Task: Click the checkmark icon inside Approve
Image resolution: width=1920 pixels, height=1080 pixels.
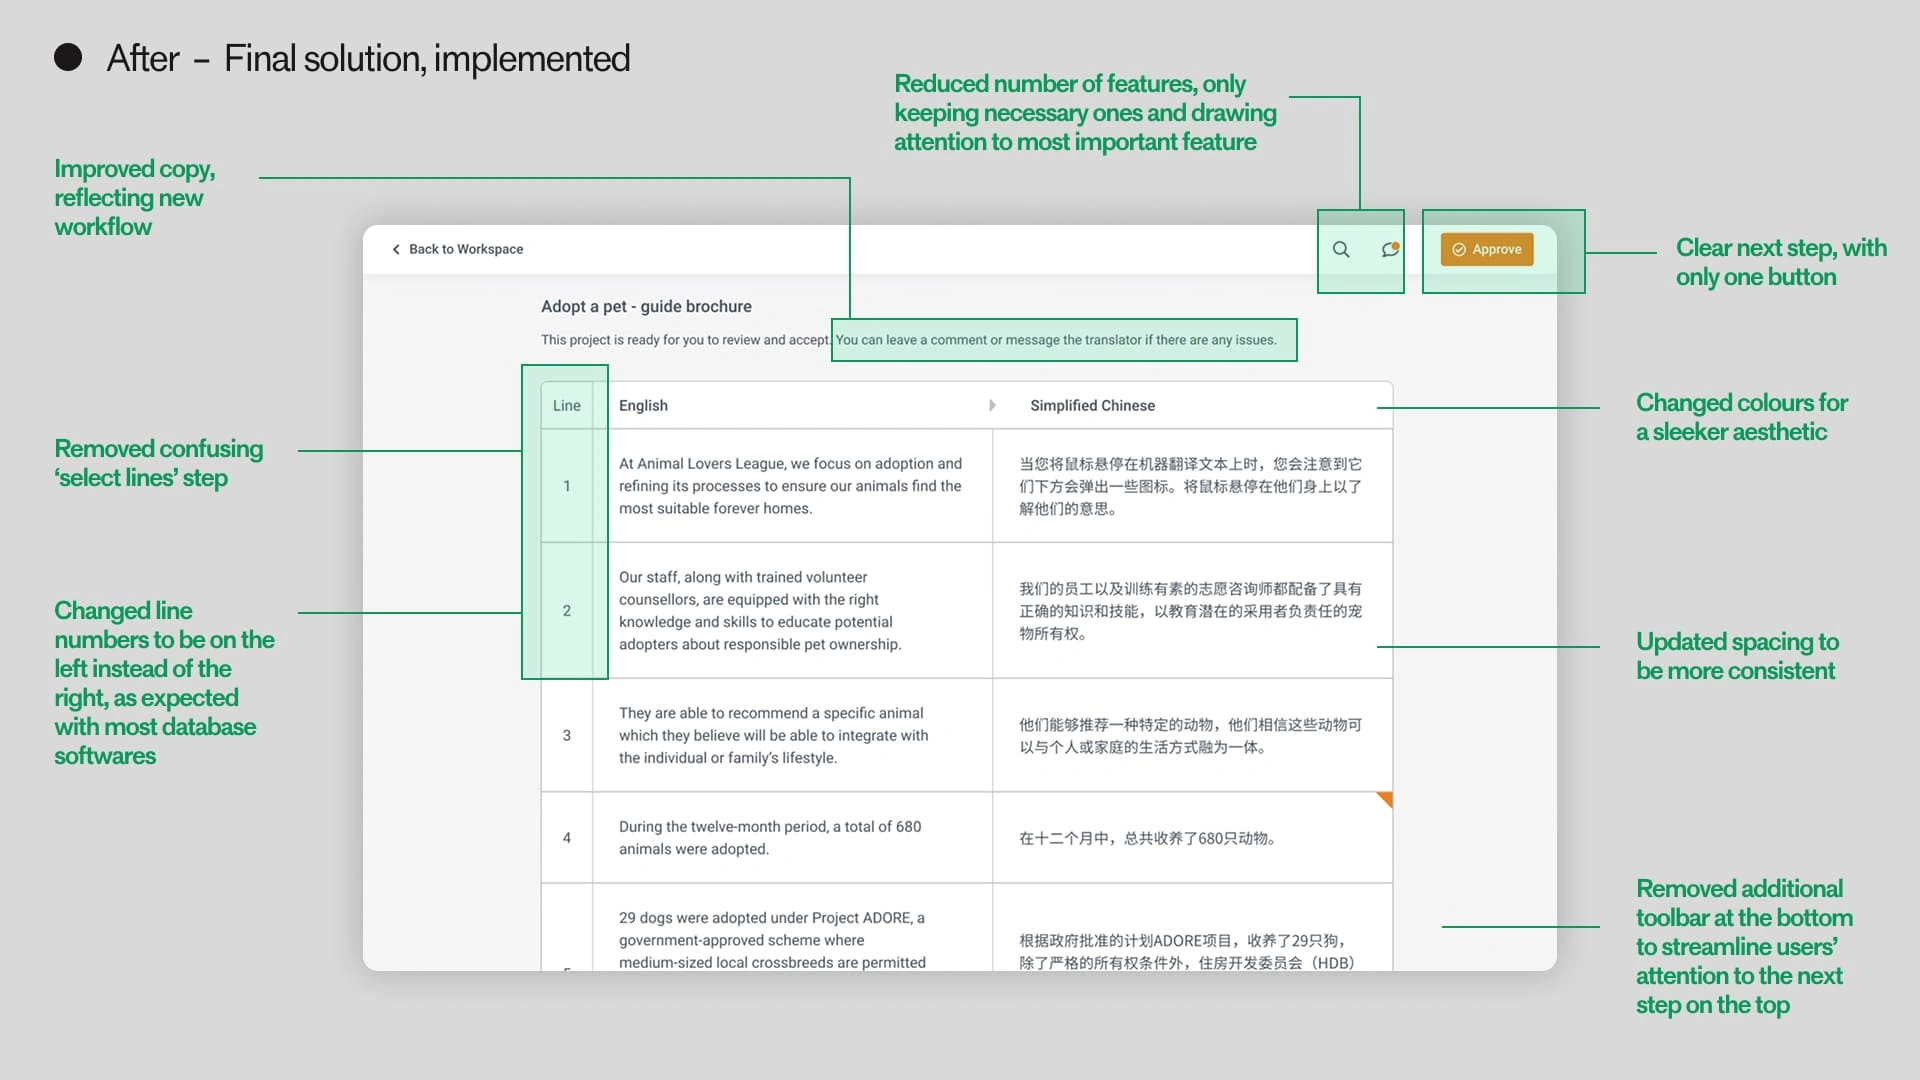Action: click(x=1459, y=250)
